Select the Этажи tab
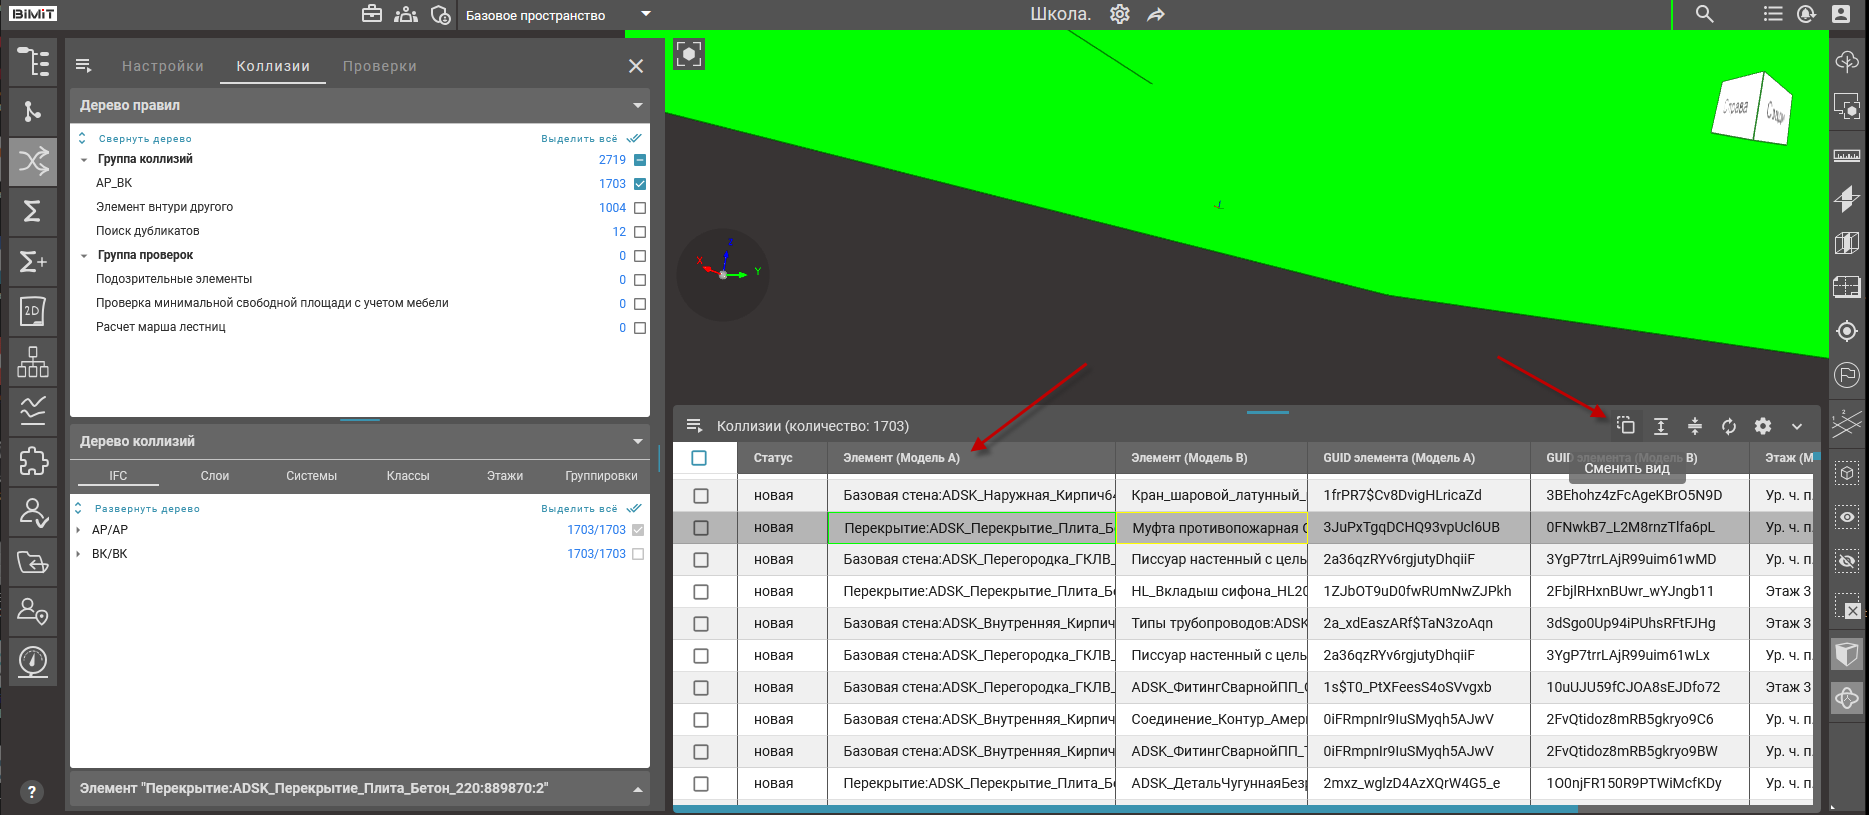 505,476
